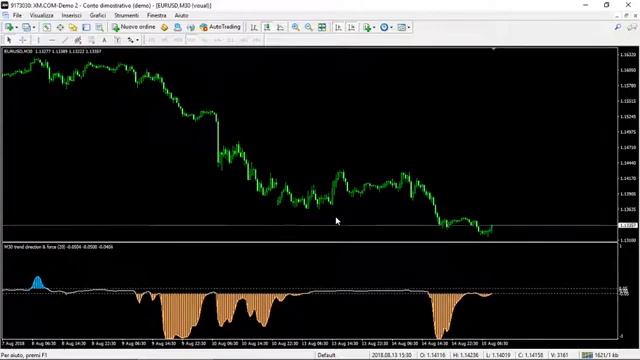The height and width of the screenshot is (360, 640).
Task: Open the Profiles icon
Action: tap(27, 27)
